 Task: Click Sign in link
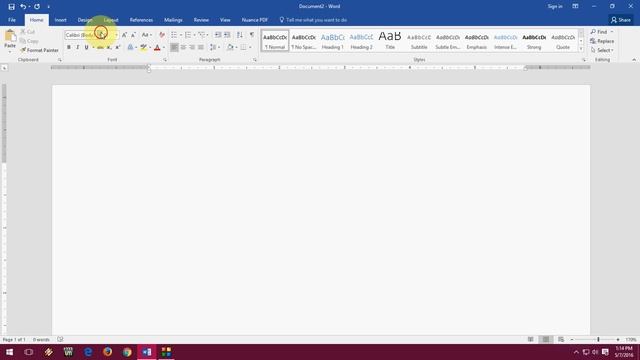(555, 7)
